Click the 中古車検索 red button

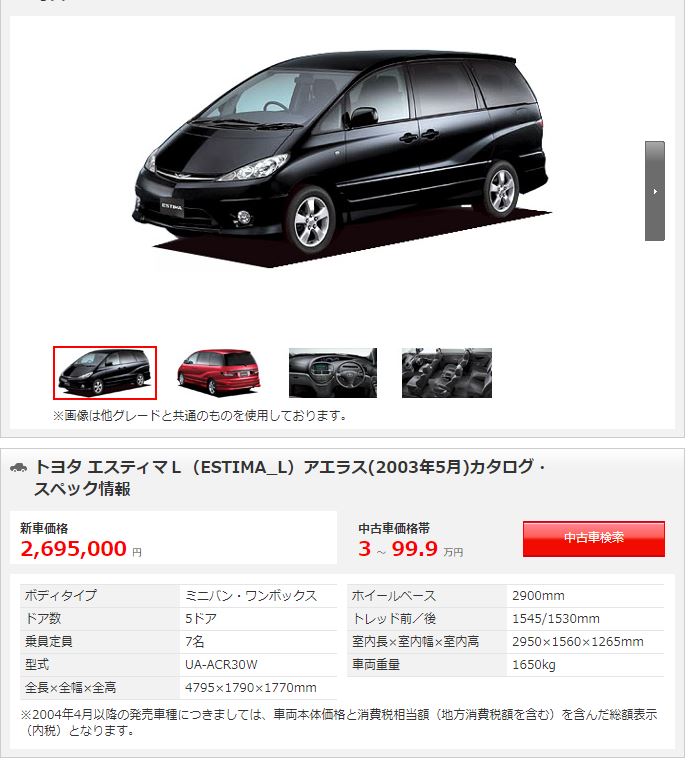594,539
